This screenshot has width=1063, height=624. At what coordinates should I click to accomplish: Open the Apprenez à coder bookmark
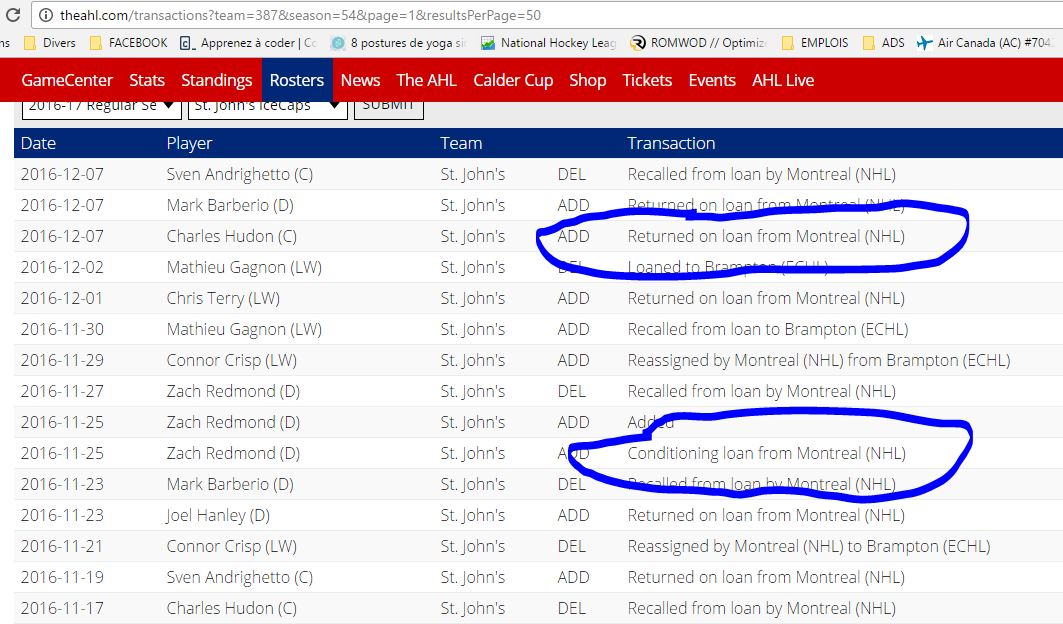point(248,43)
